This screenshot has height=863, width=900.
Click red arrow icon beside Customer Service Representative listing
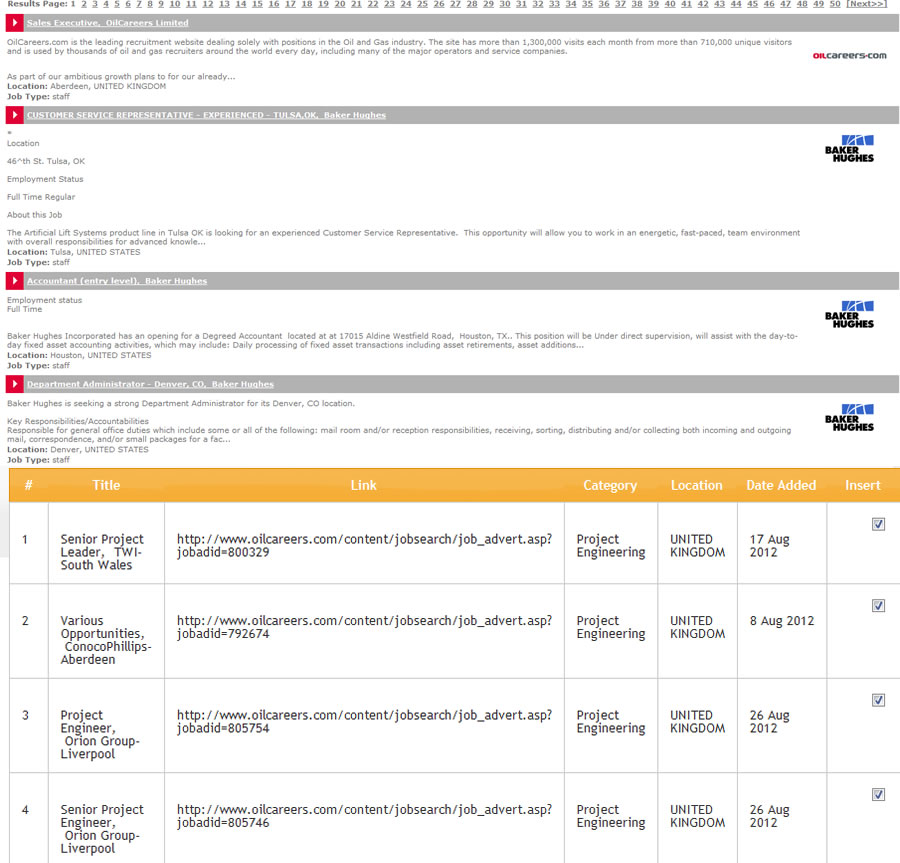pos(14,115)
